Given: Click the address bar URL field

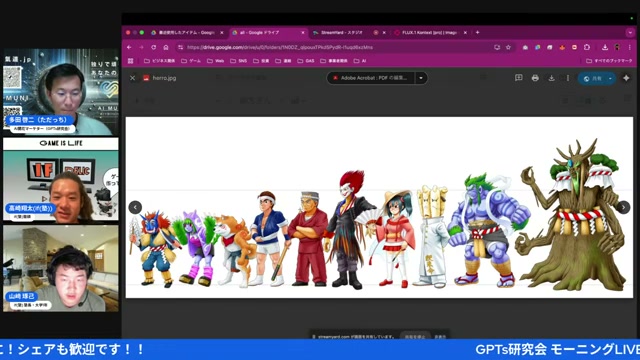Looking at the screenshot, I should click(x=335, y=47).
